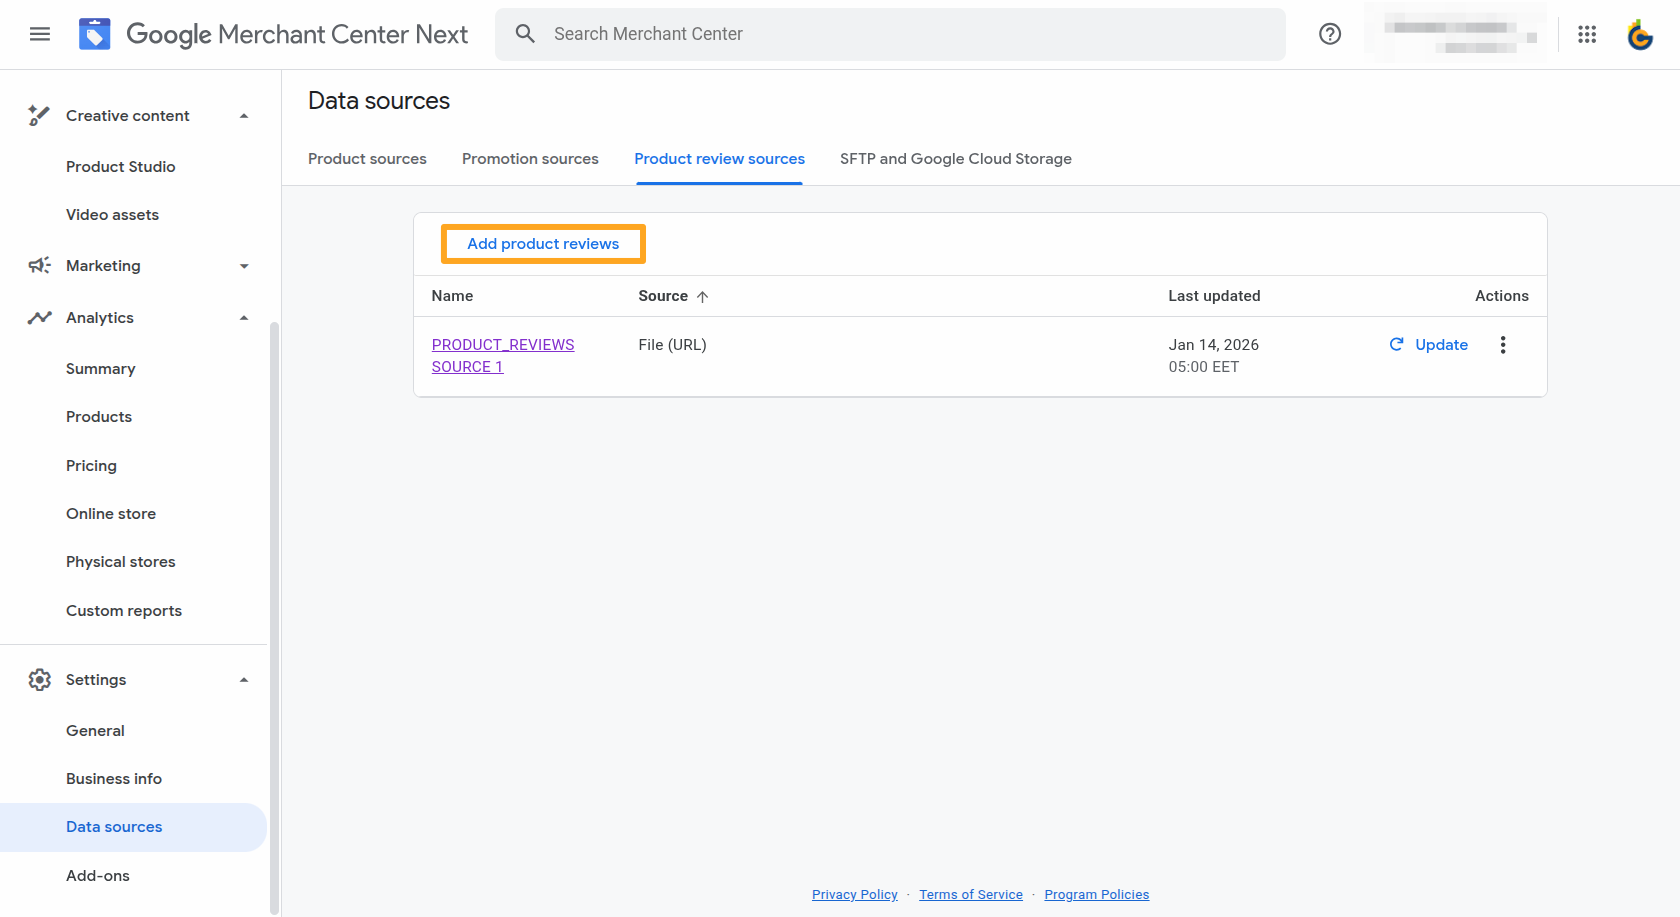Image resolution: width=1680 pixels, height=917 pixels.
Task: Click the Merchant Center logo icon
Action: point(93,33)
